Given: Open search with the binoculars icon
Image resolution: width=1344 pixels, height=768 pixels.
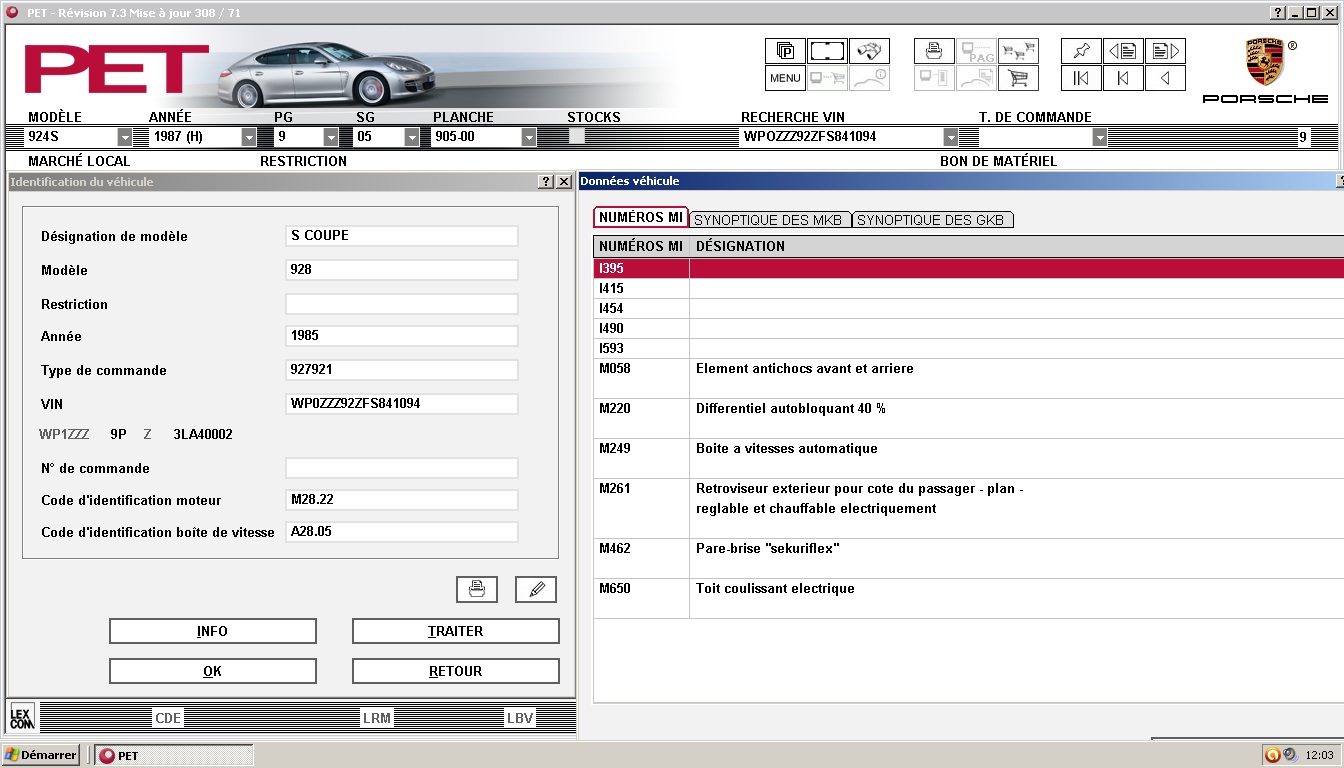Looking at the screenshot, I should click(869, 51).
